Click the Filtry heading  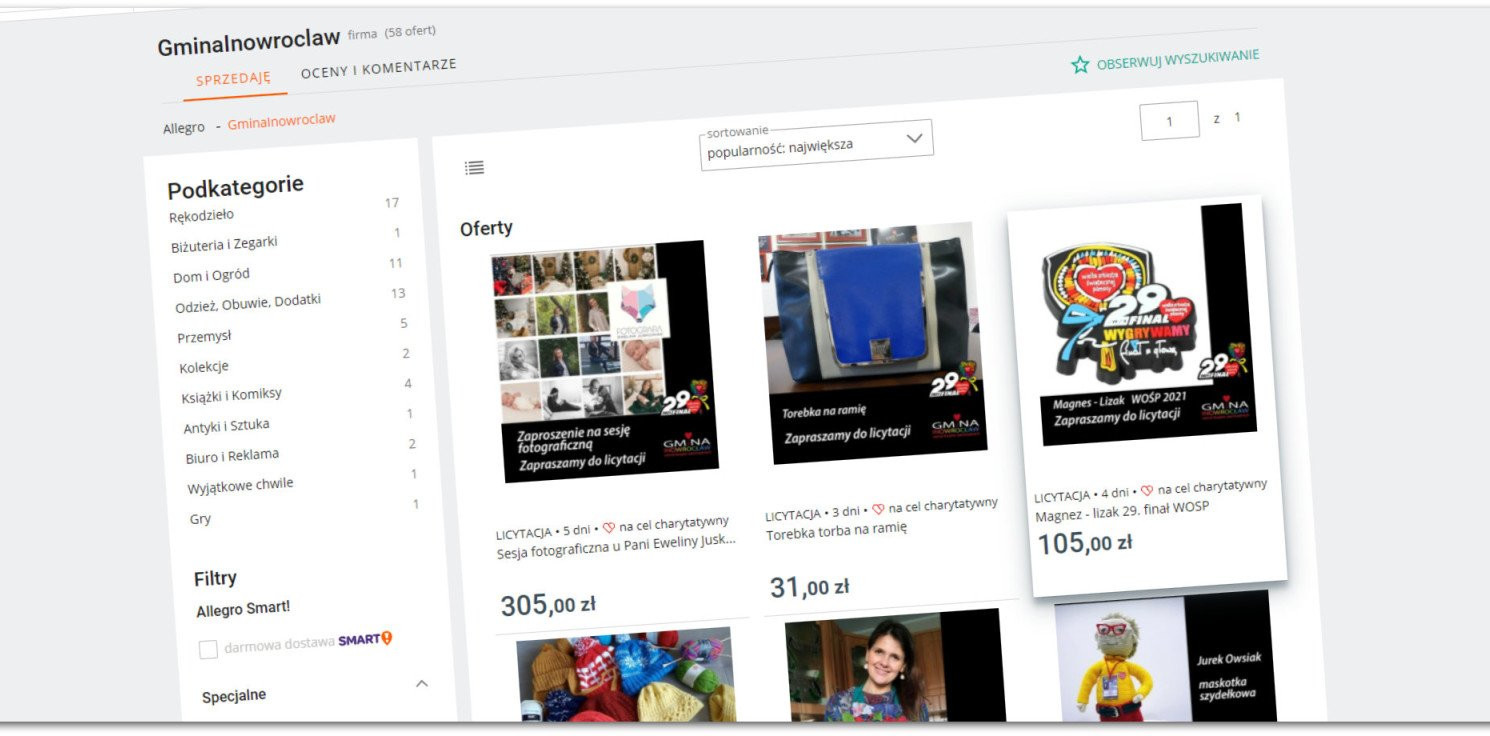pos(215,578)
